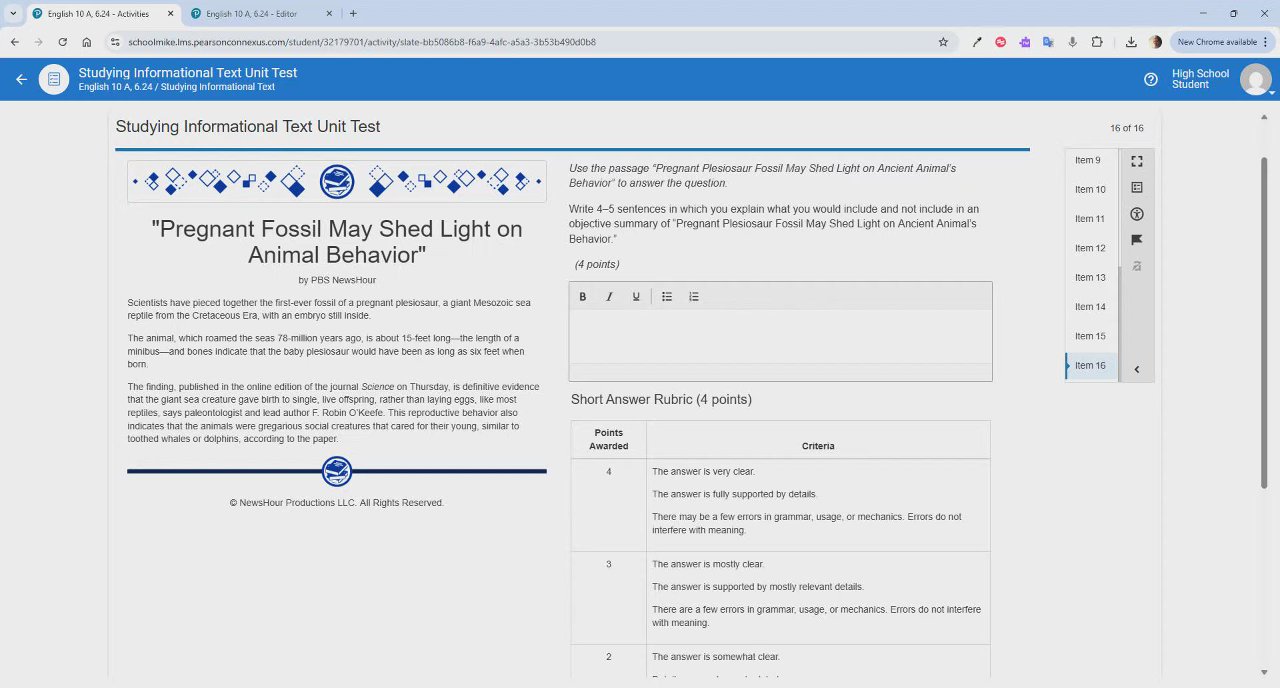Click the Points Awarded column header
The height and width of the screenshot is (688, 1280).
pos(608,440)
